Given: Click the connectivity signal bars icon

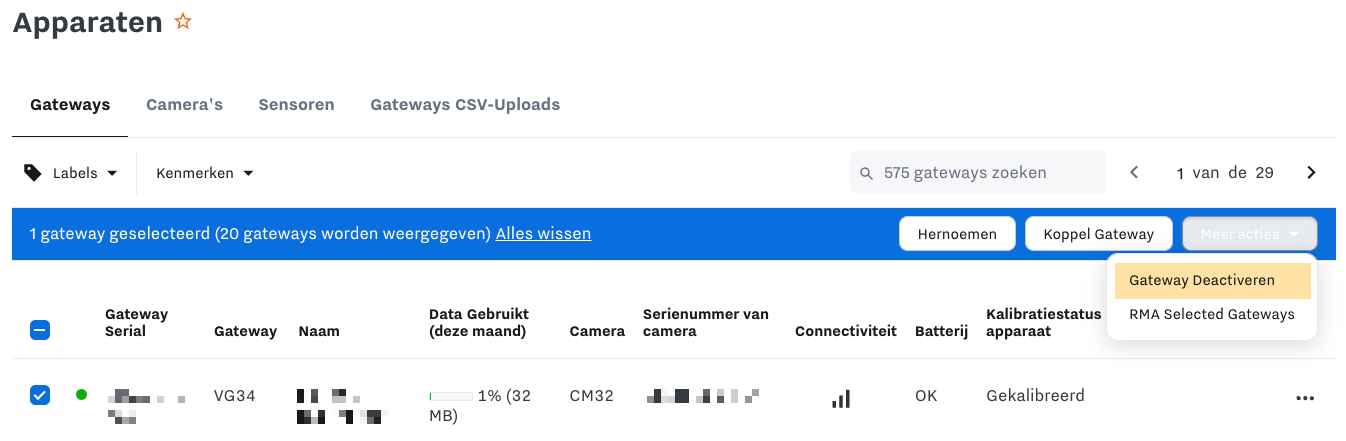Looking at the screenshot, I should point(841,399).
